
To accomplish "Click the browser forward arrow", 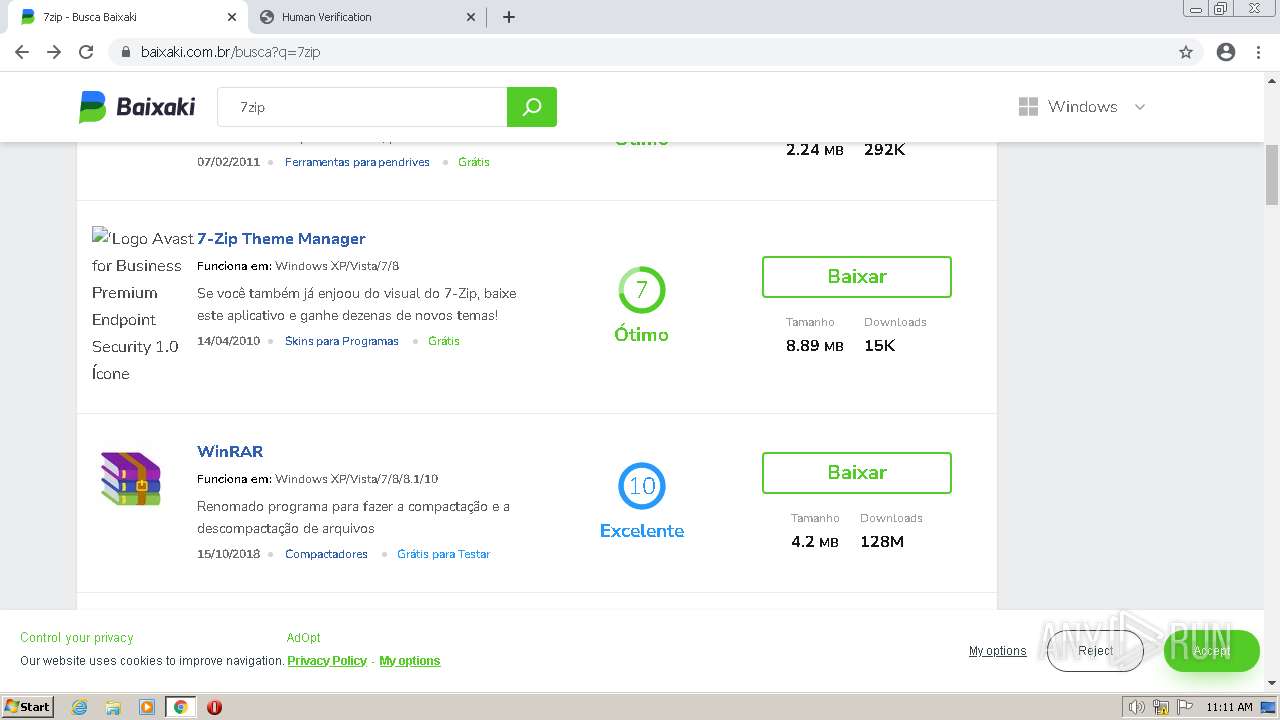I will [x=54, y=52].
